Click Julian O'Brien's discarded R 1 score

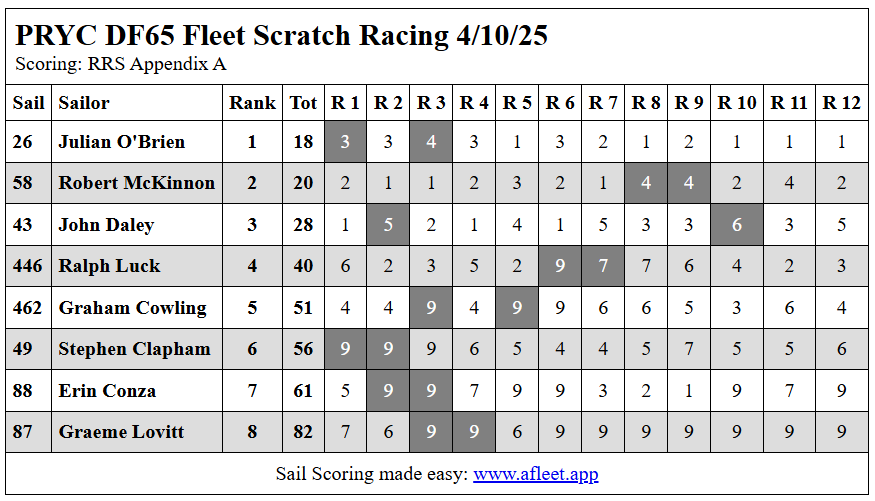coord(345,142)
